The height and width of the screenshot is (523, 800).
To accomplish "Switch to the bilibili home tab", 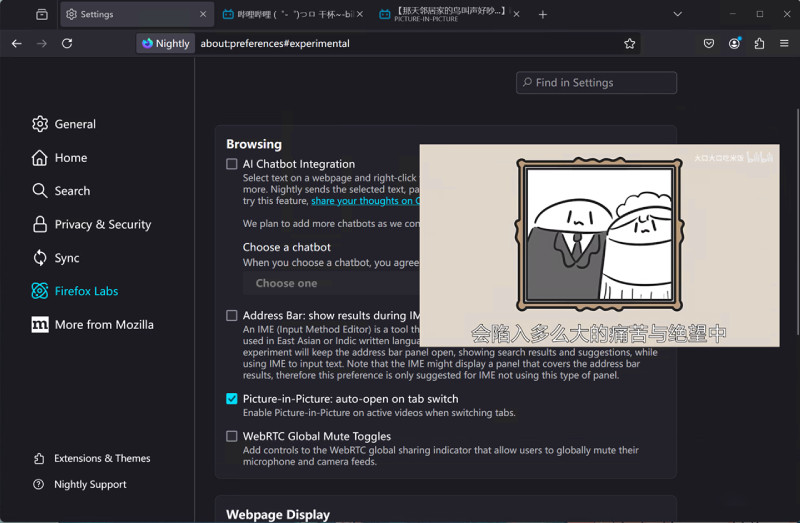I will [x=293, y=14].
